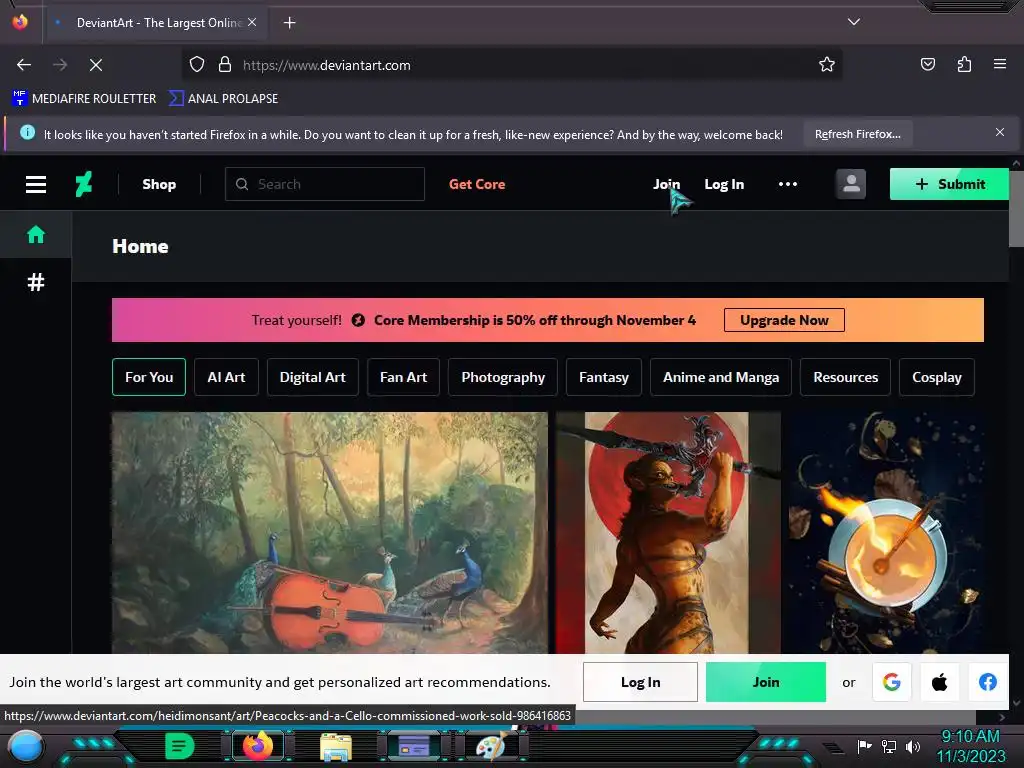Open hashtag topics icon in sidebar
Image resolution: width=1024 pixels, height=768 pixels.
36,282
